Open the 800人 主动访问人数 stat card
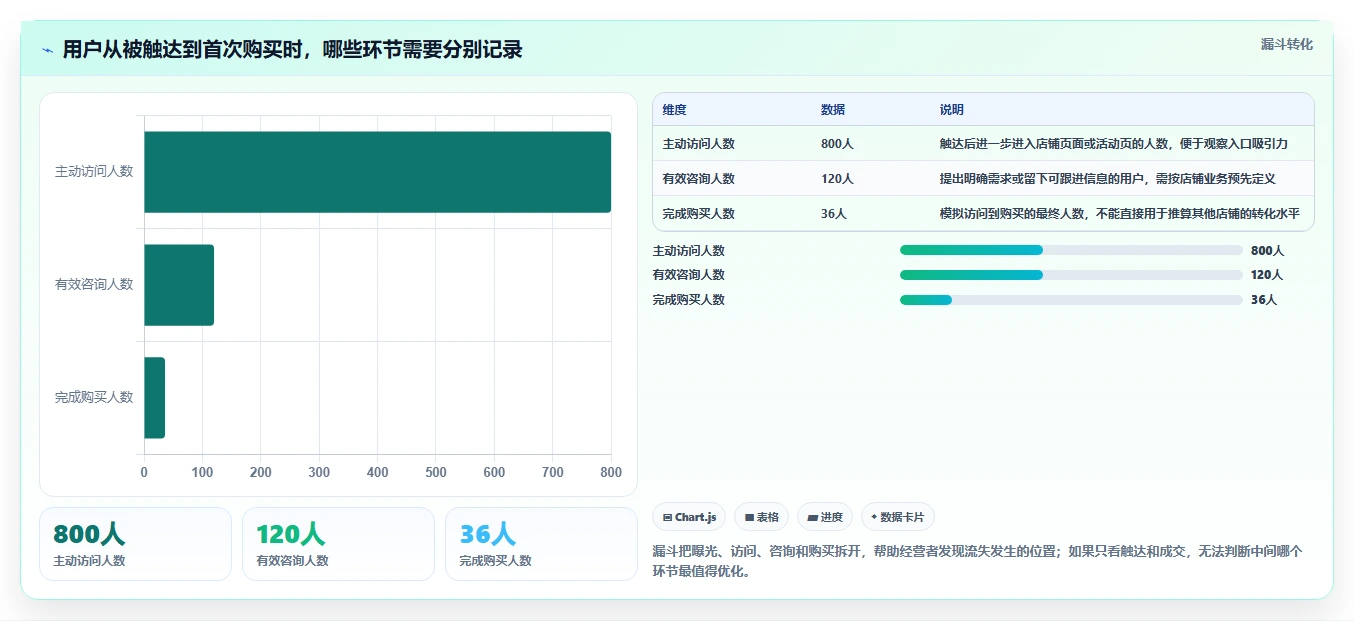The width and height of the screenshot is (1354, 621). click(135, 544)
